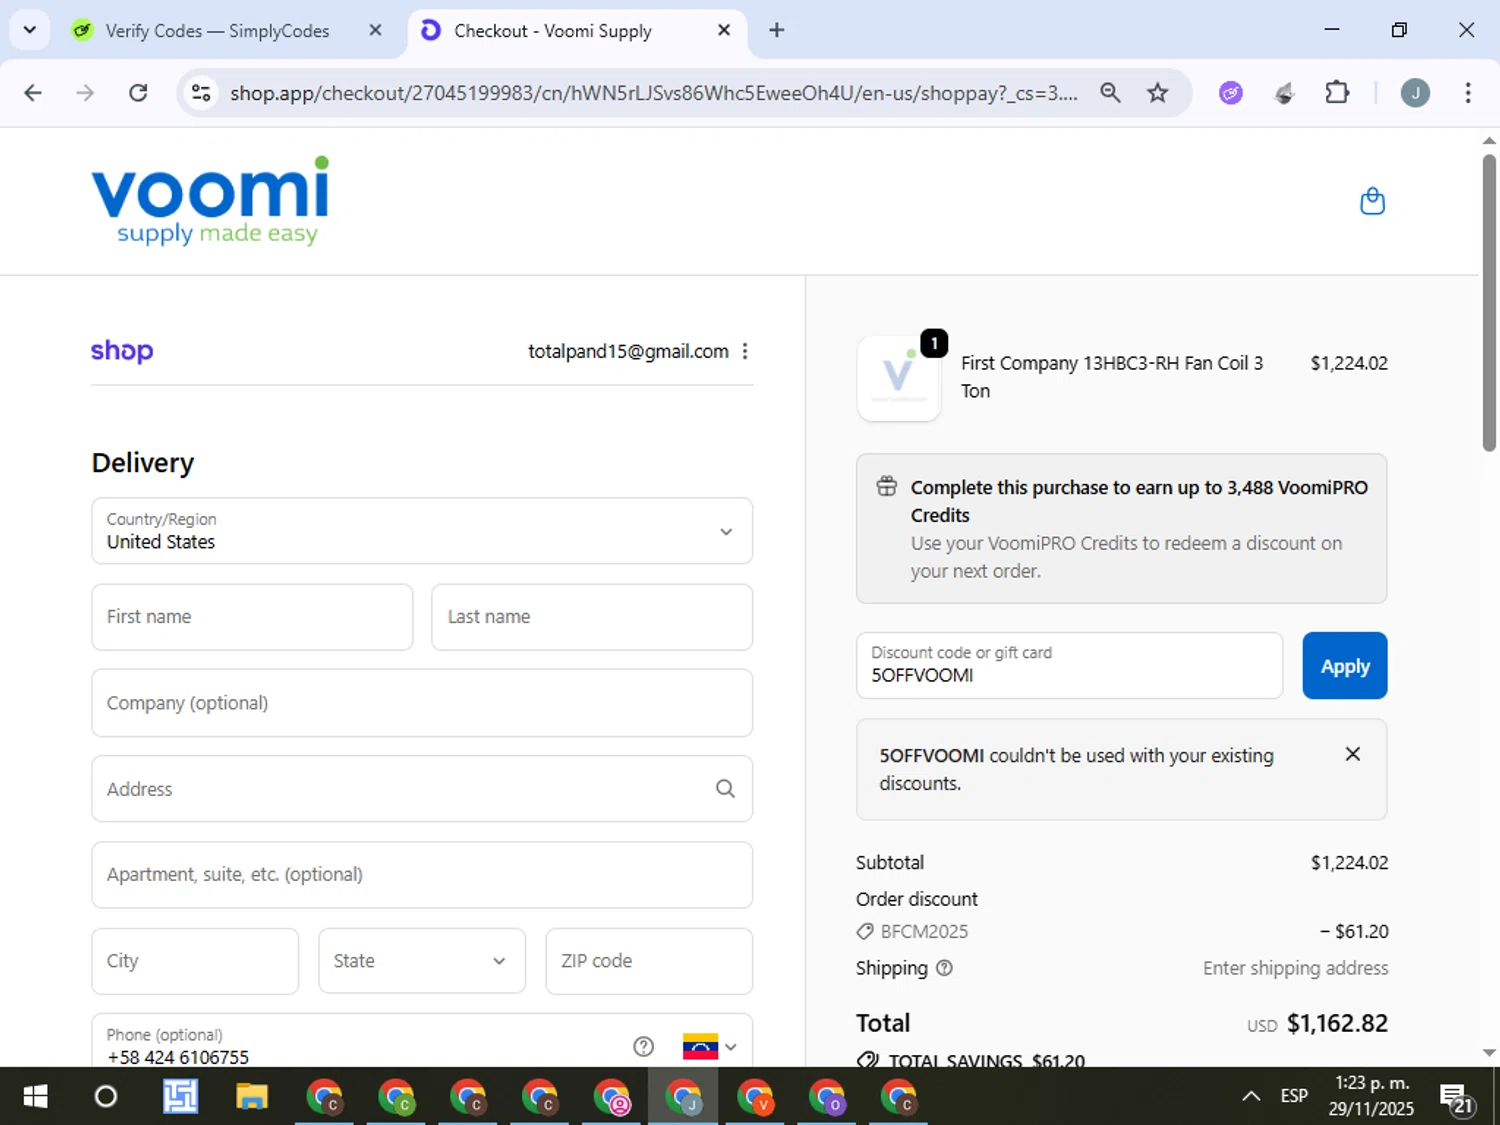The image size is (1500, 1125).
Task: Click the phone help question mark icon
Action: [644, 1046]
